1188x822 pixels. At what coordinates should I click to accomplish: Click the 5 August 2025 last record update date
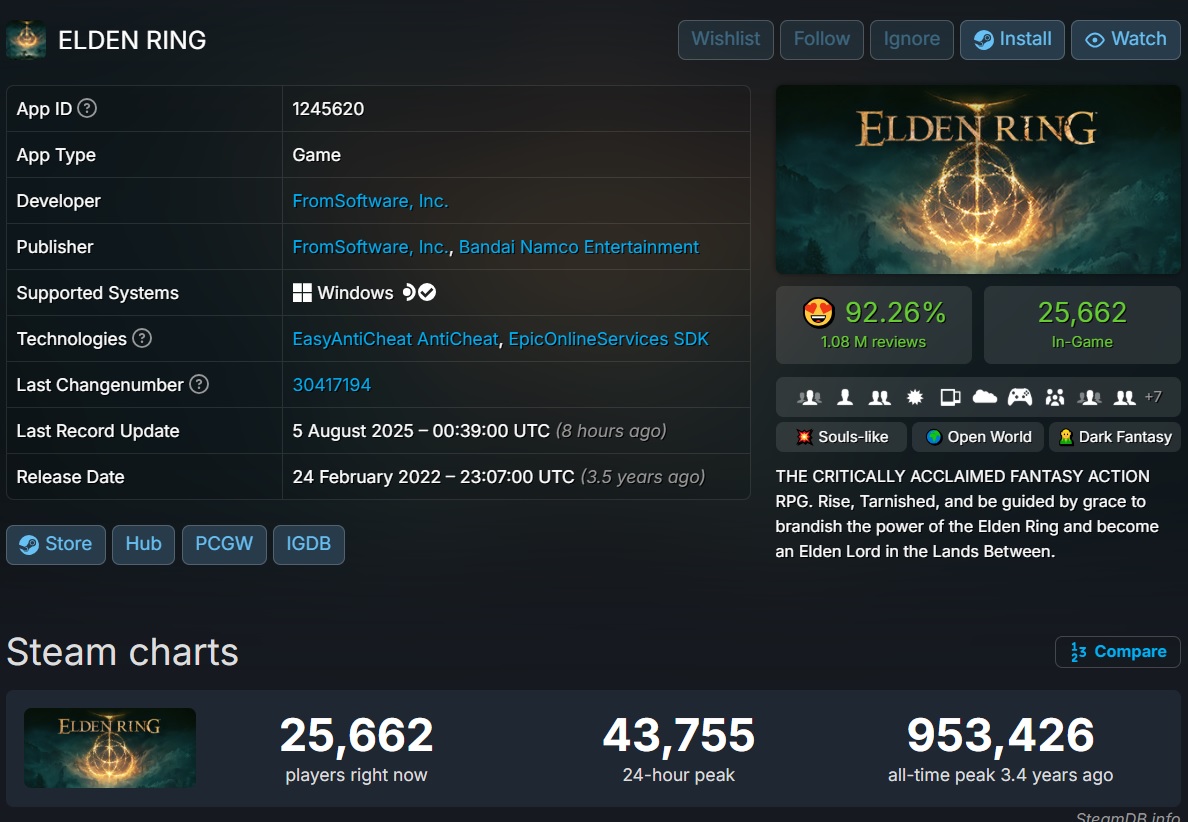420,431
